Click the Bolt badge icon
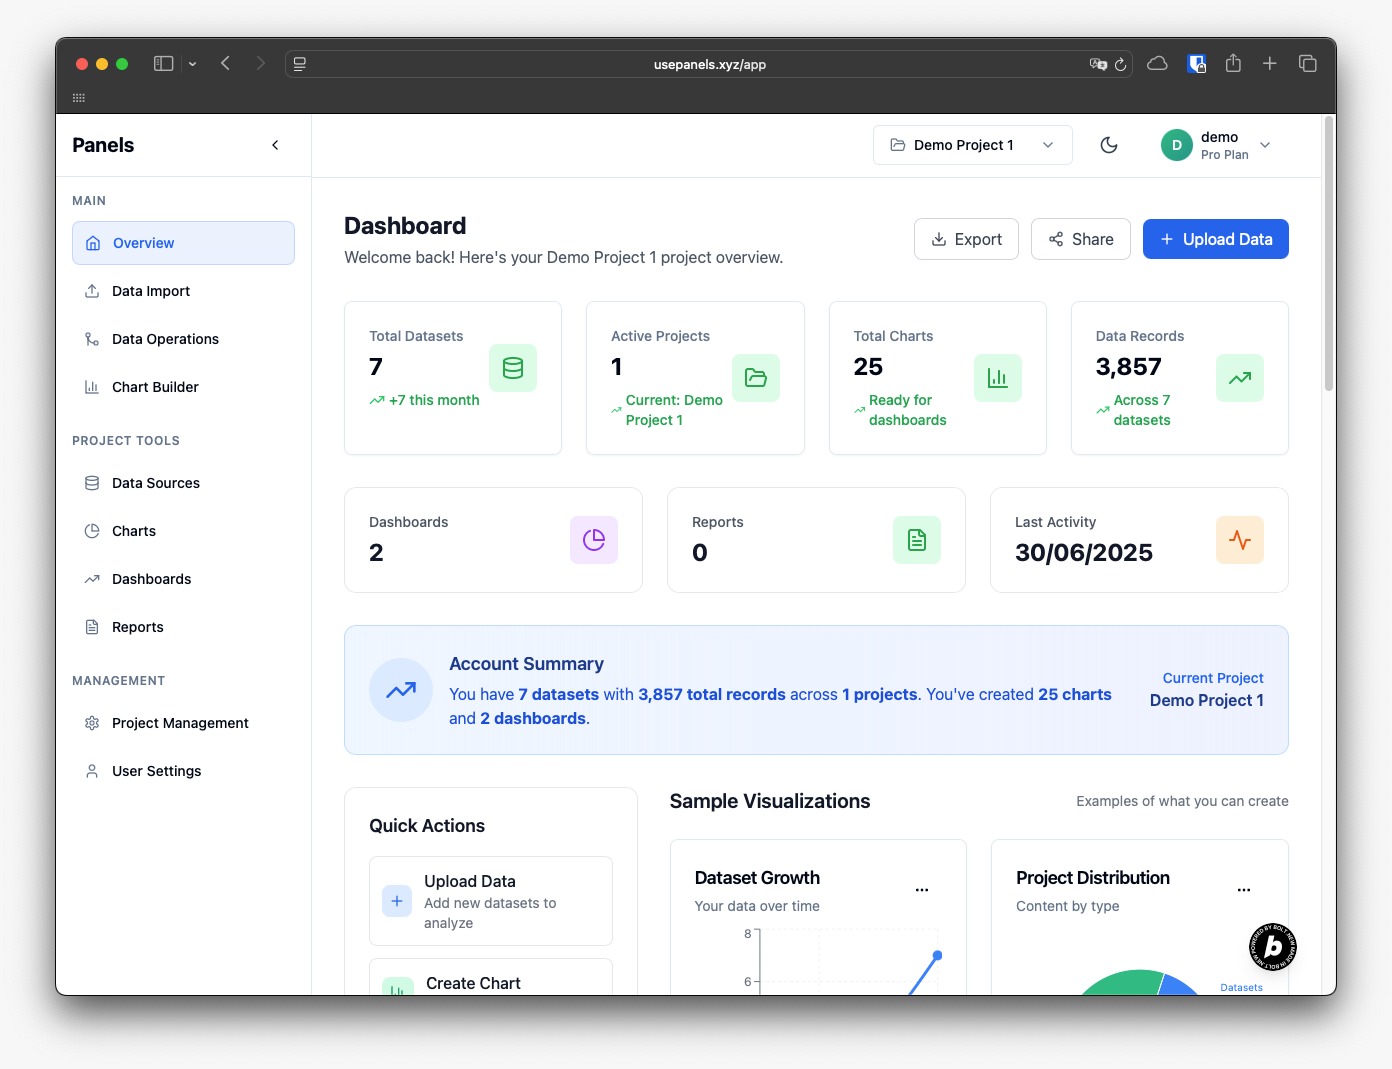The height and width of the screenshot is (1069, 1392). coord(1272,947)
